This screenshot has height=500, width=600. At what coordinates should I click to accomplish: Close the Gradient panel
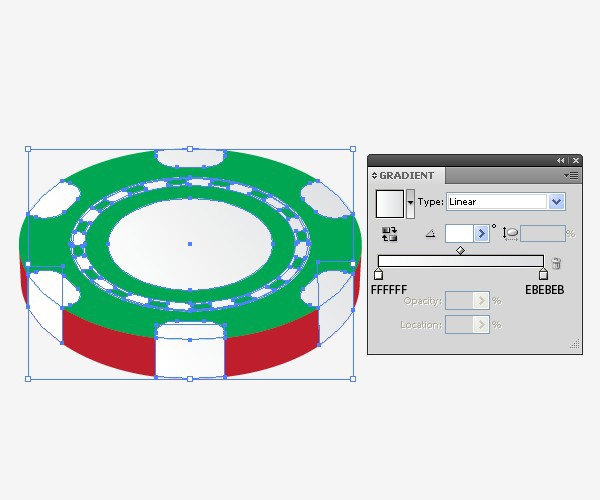pyautogui.click(x=574, y=160)
